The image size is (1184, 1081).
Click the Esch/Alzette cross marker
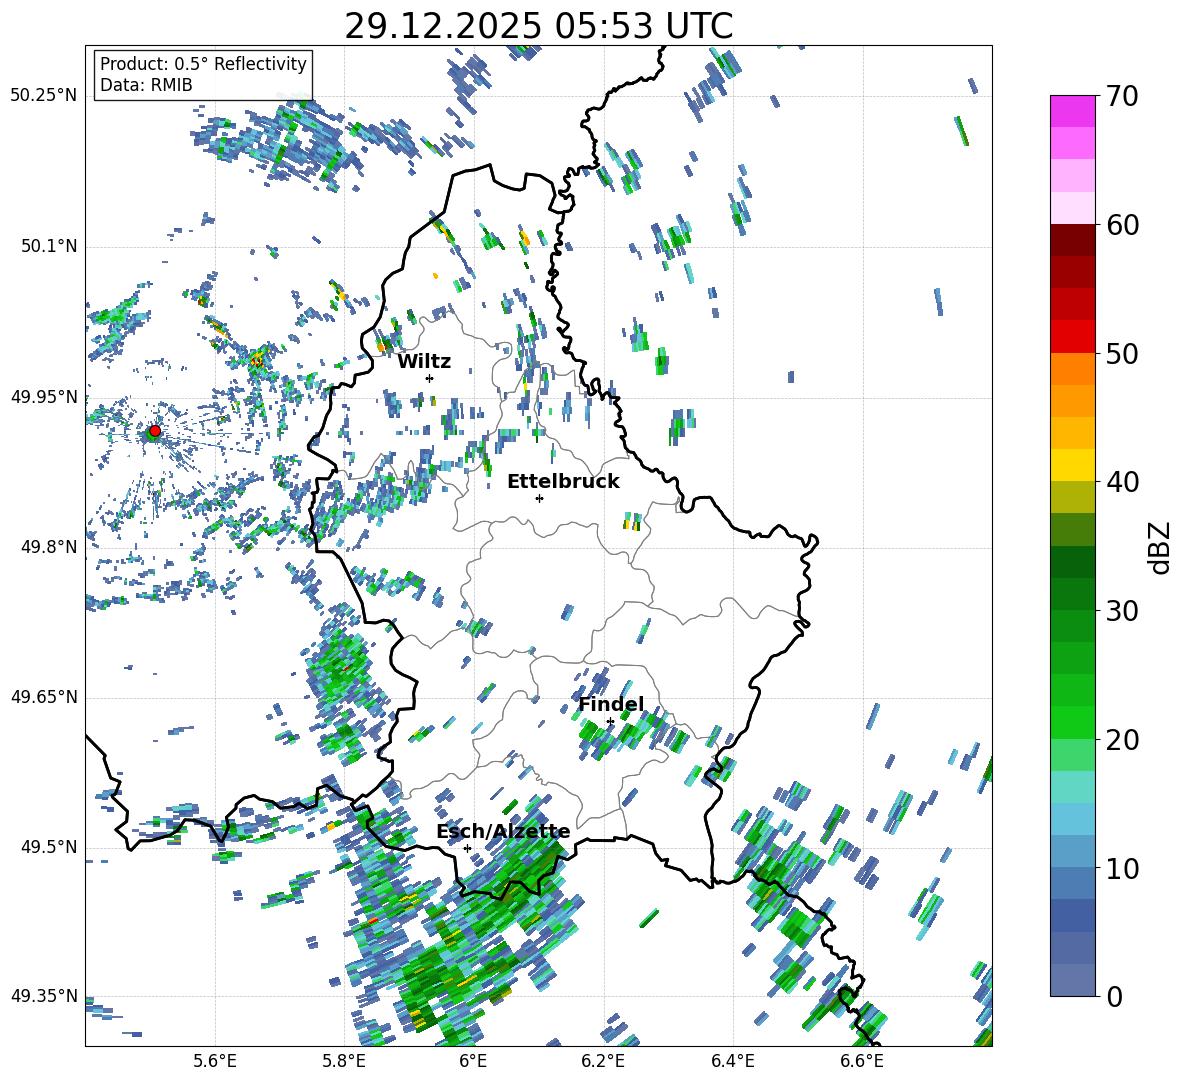click(x=467, y=848)
